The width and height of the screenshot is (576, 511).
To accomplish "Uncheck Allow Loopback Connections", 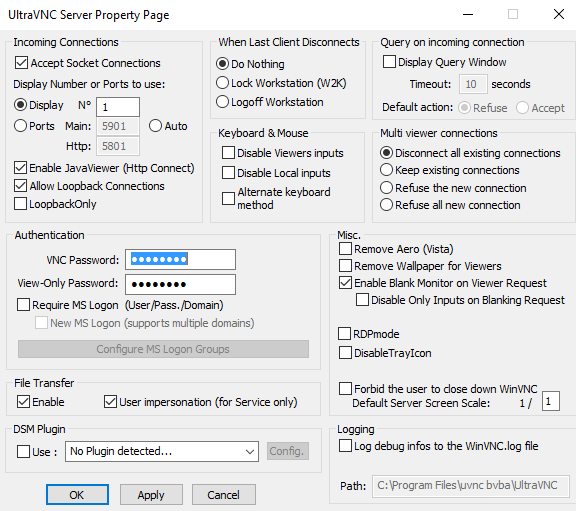I will point(21,186).
